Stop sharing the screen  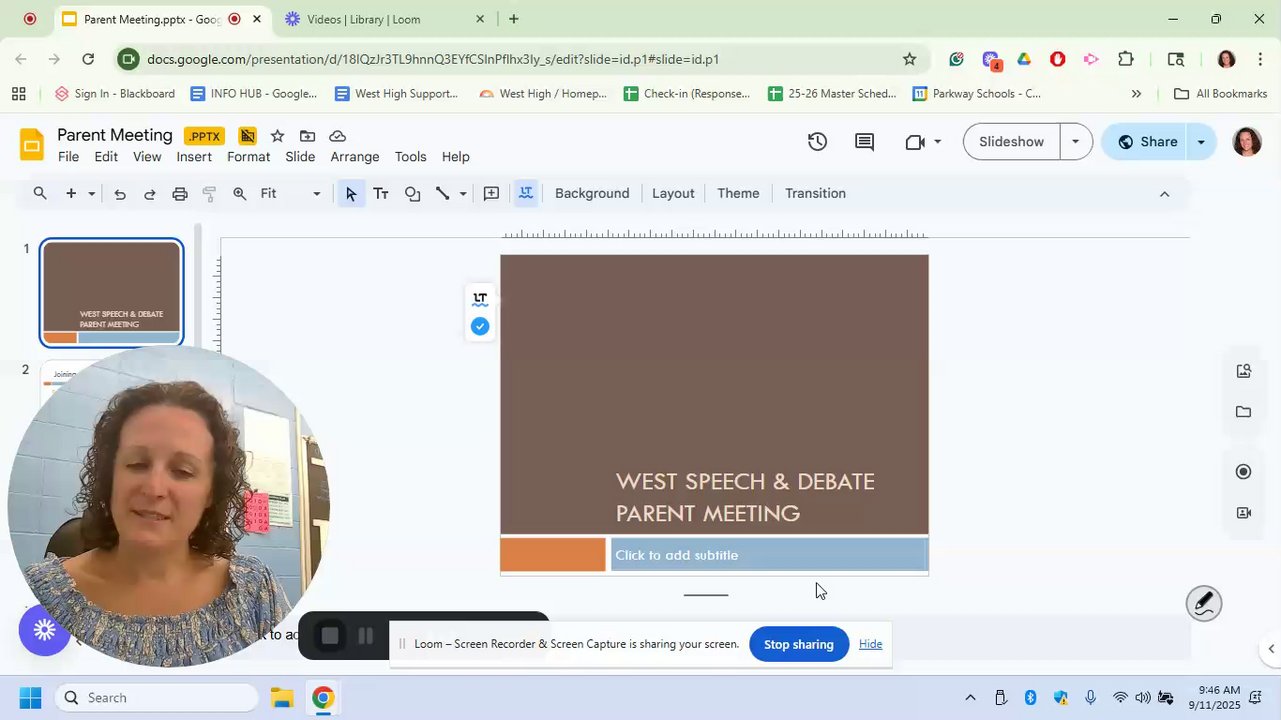pyautogui.click(x=798, y=644)
